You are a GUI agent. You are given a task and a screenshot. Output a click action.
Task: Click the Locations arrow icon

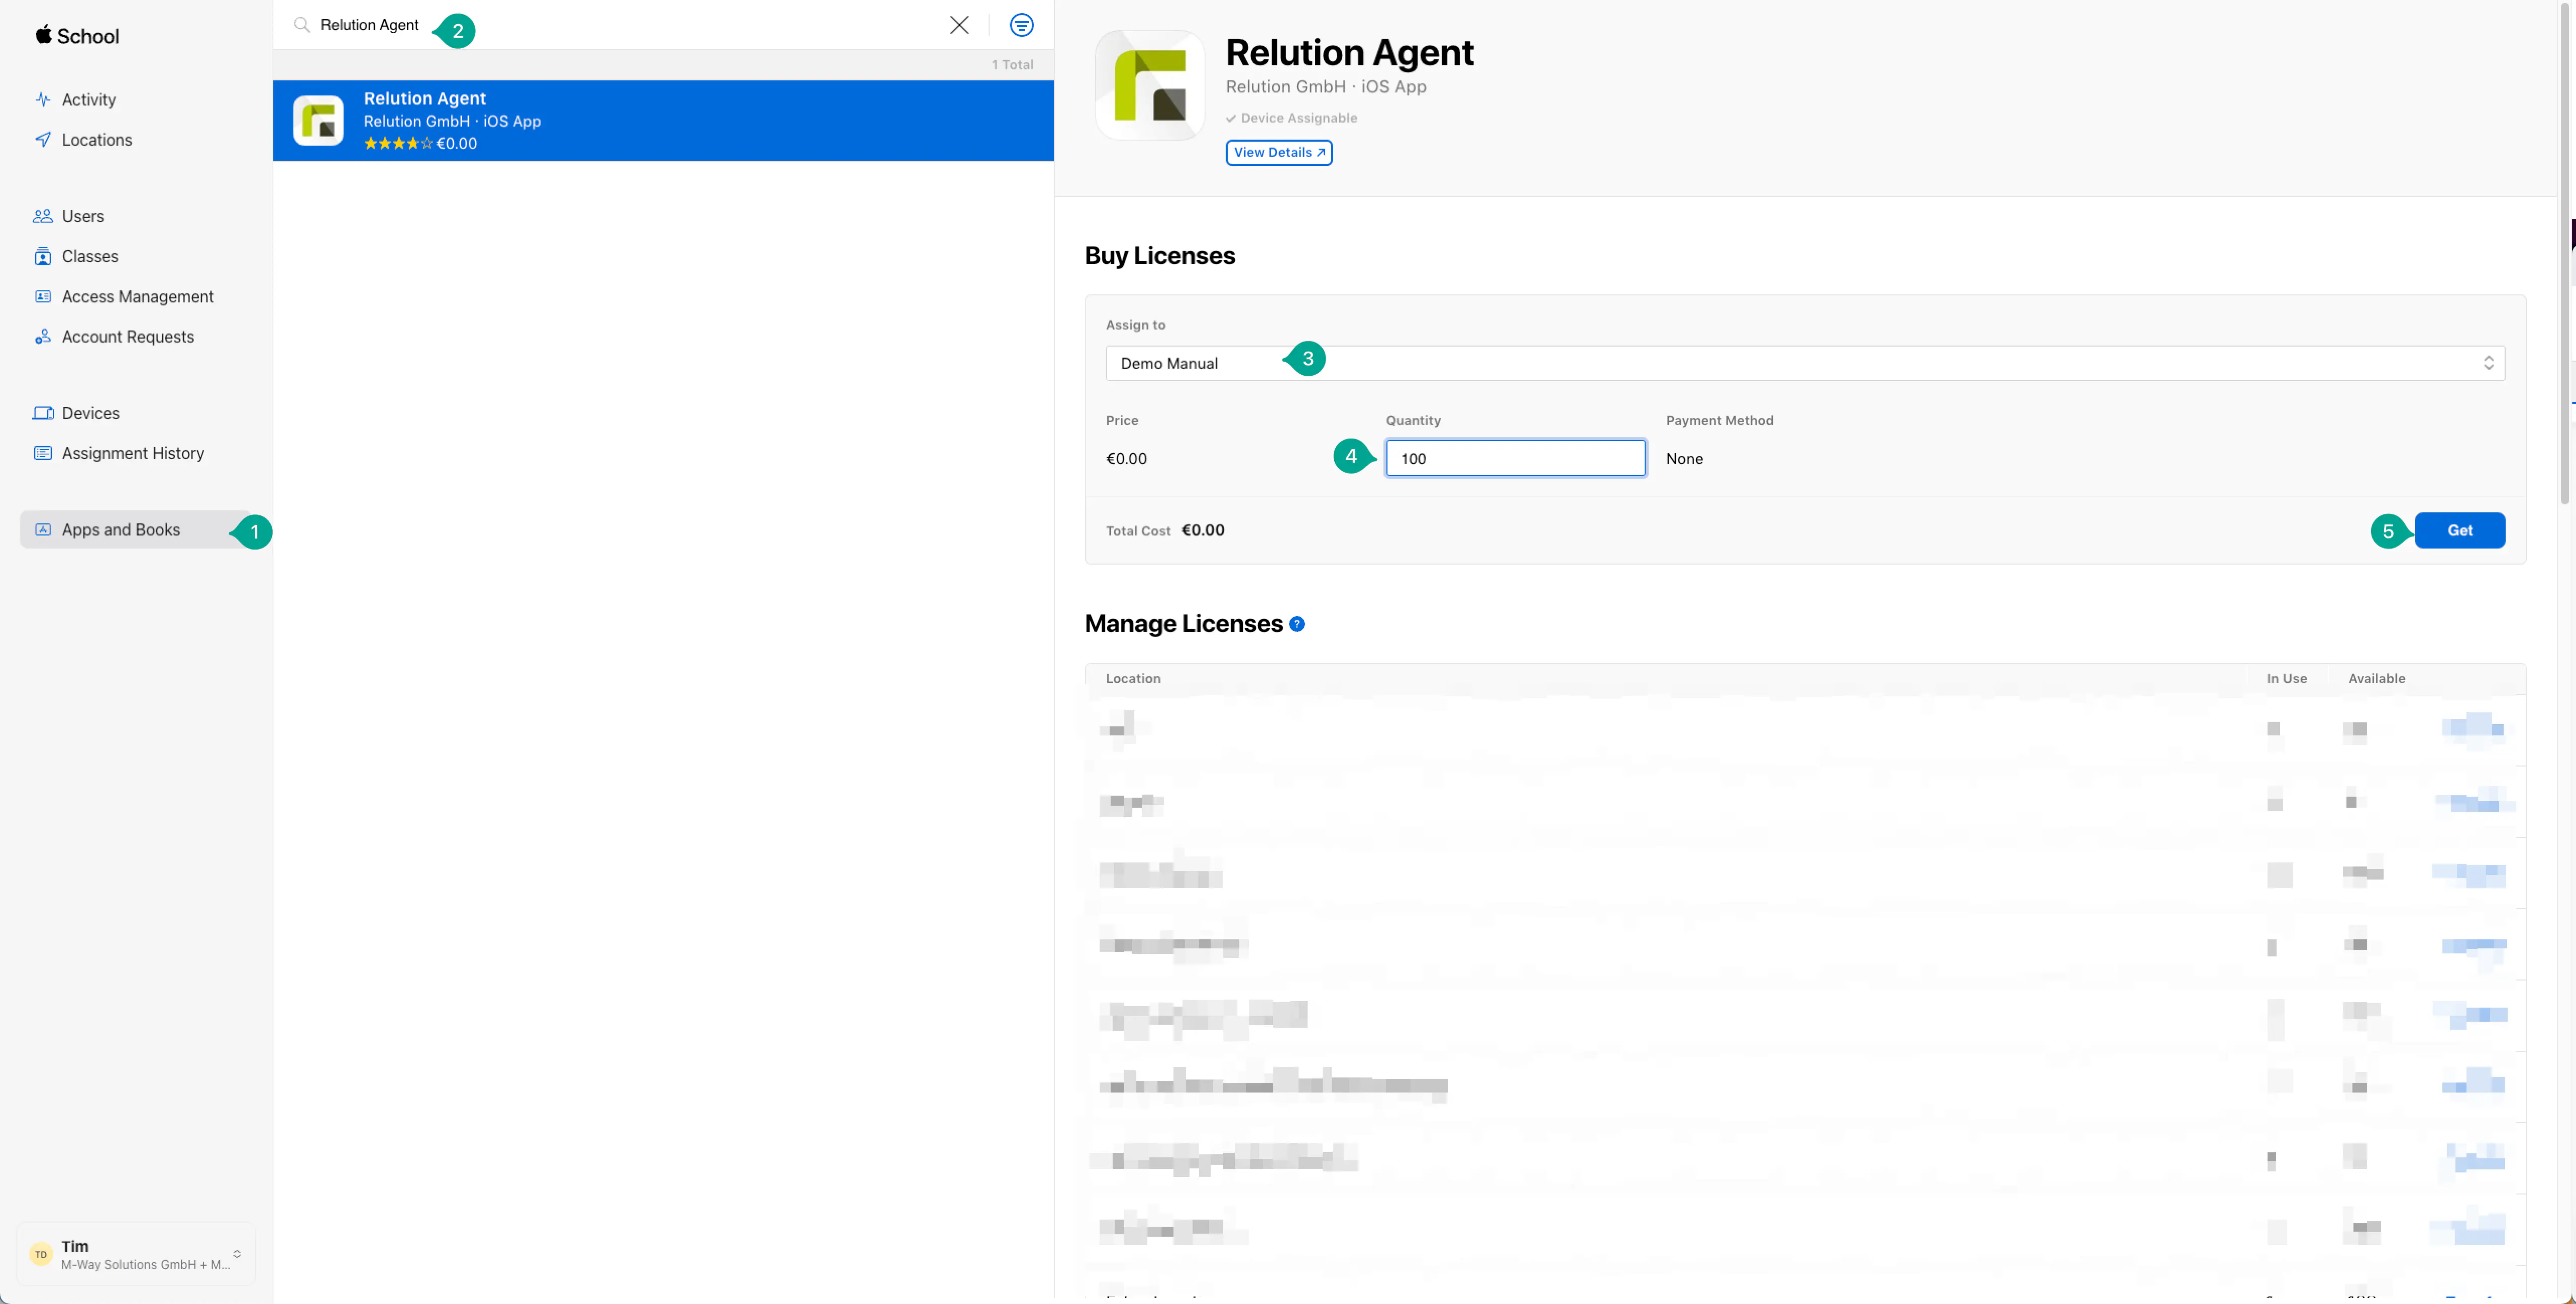tap(43, 140)
